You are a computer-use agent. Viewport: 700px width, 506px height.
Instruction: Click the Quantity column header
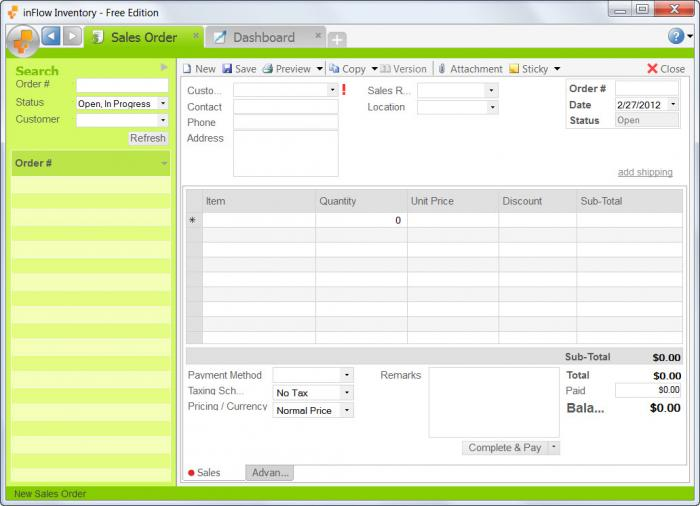pos(361,201)
